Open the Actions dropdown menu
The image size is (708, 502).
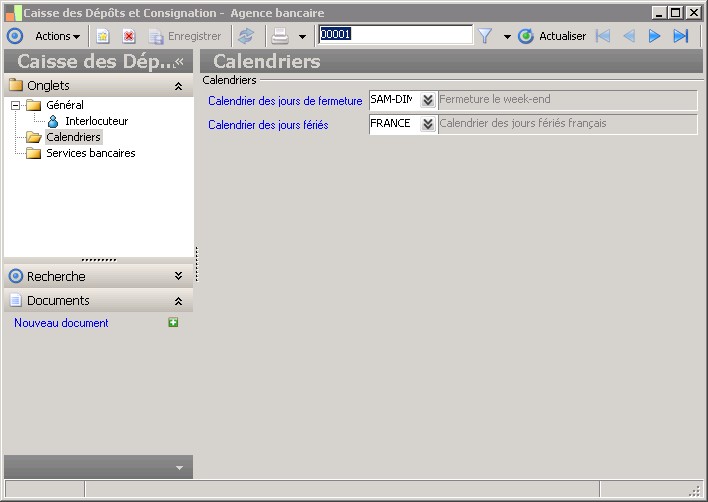pos(57,36)
